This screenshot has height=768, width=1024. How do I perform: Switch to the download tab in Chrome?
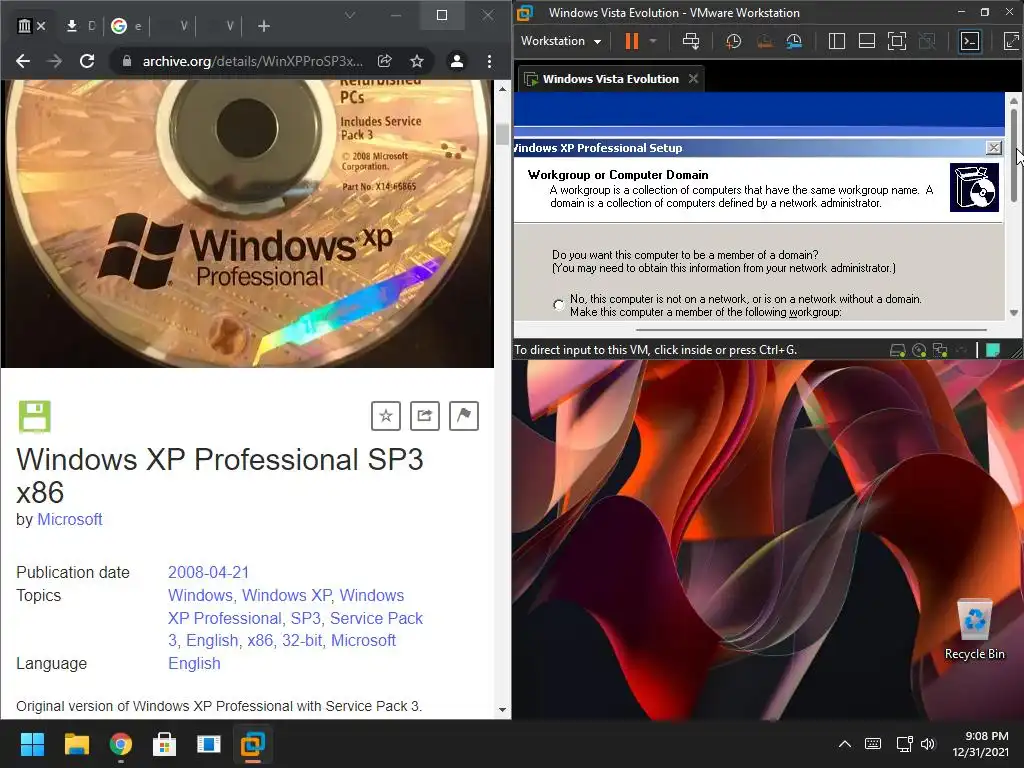coord(81,26)
